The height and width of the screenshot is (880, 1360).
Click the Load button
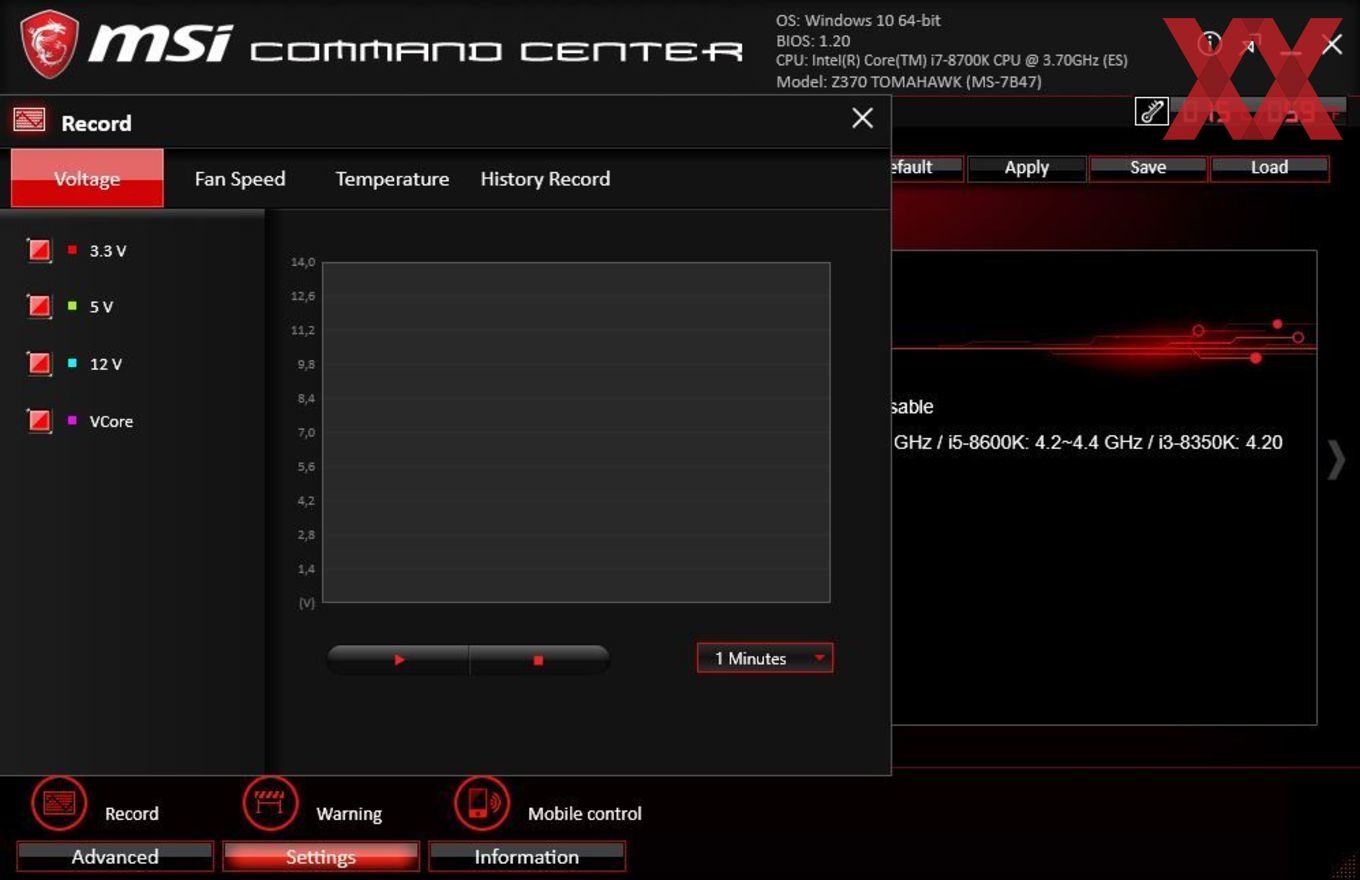1270,168
